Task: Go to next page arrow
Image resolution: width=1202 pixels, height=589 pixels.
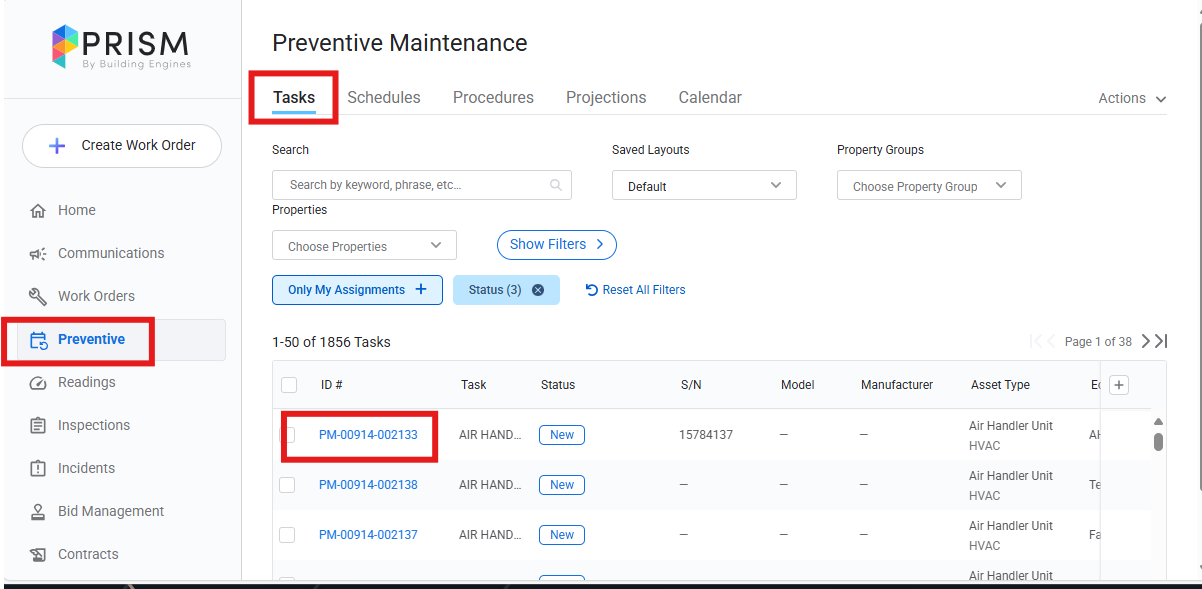Action: pos(1146,342)
